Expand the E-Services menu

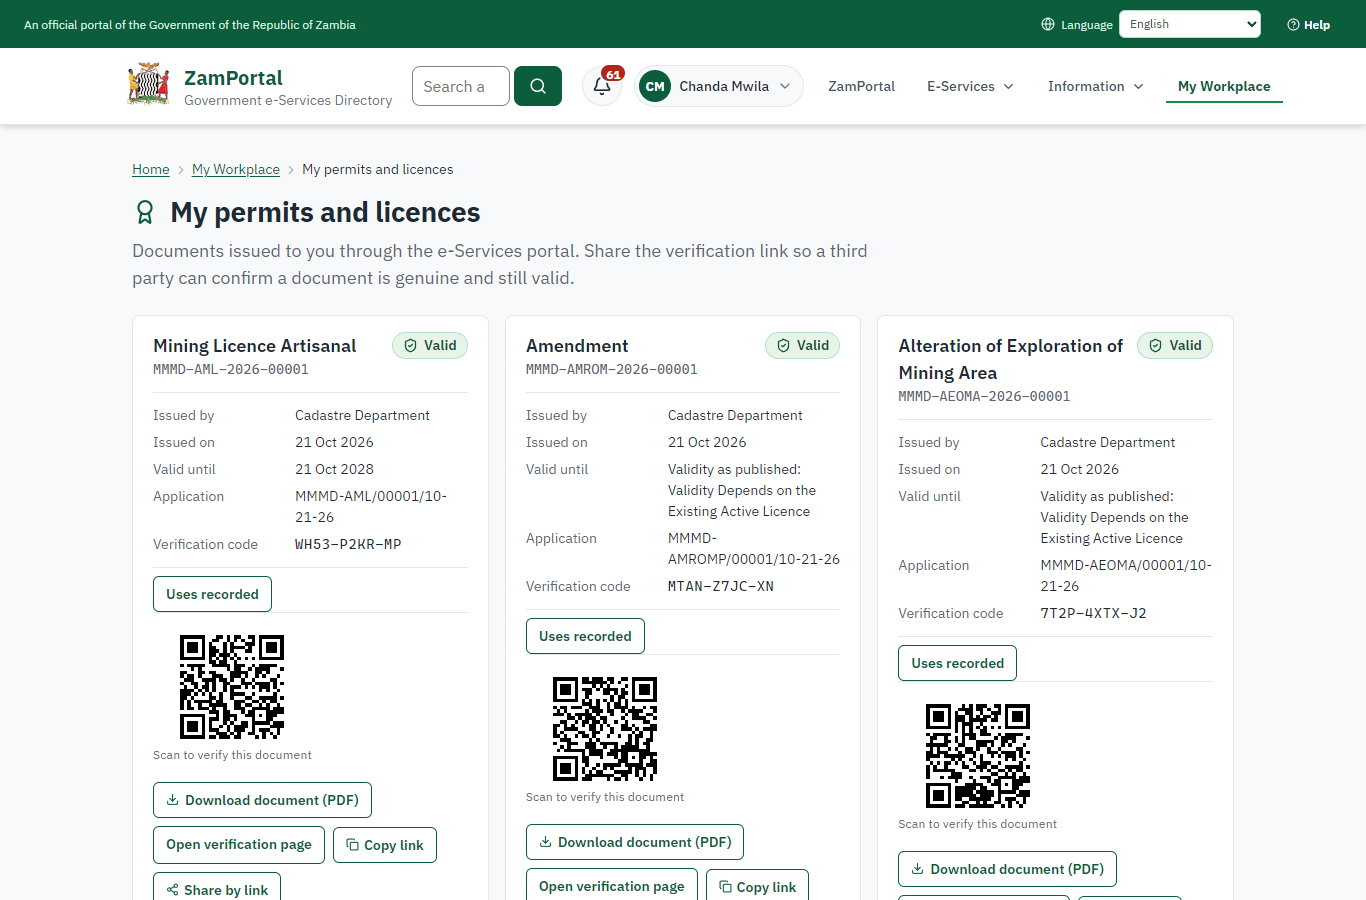[x=970, y=86]
